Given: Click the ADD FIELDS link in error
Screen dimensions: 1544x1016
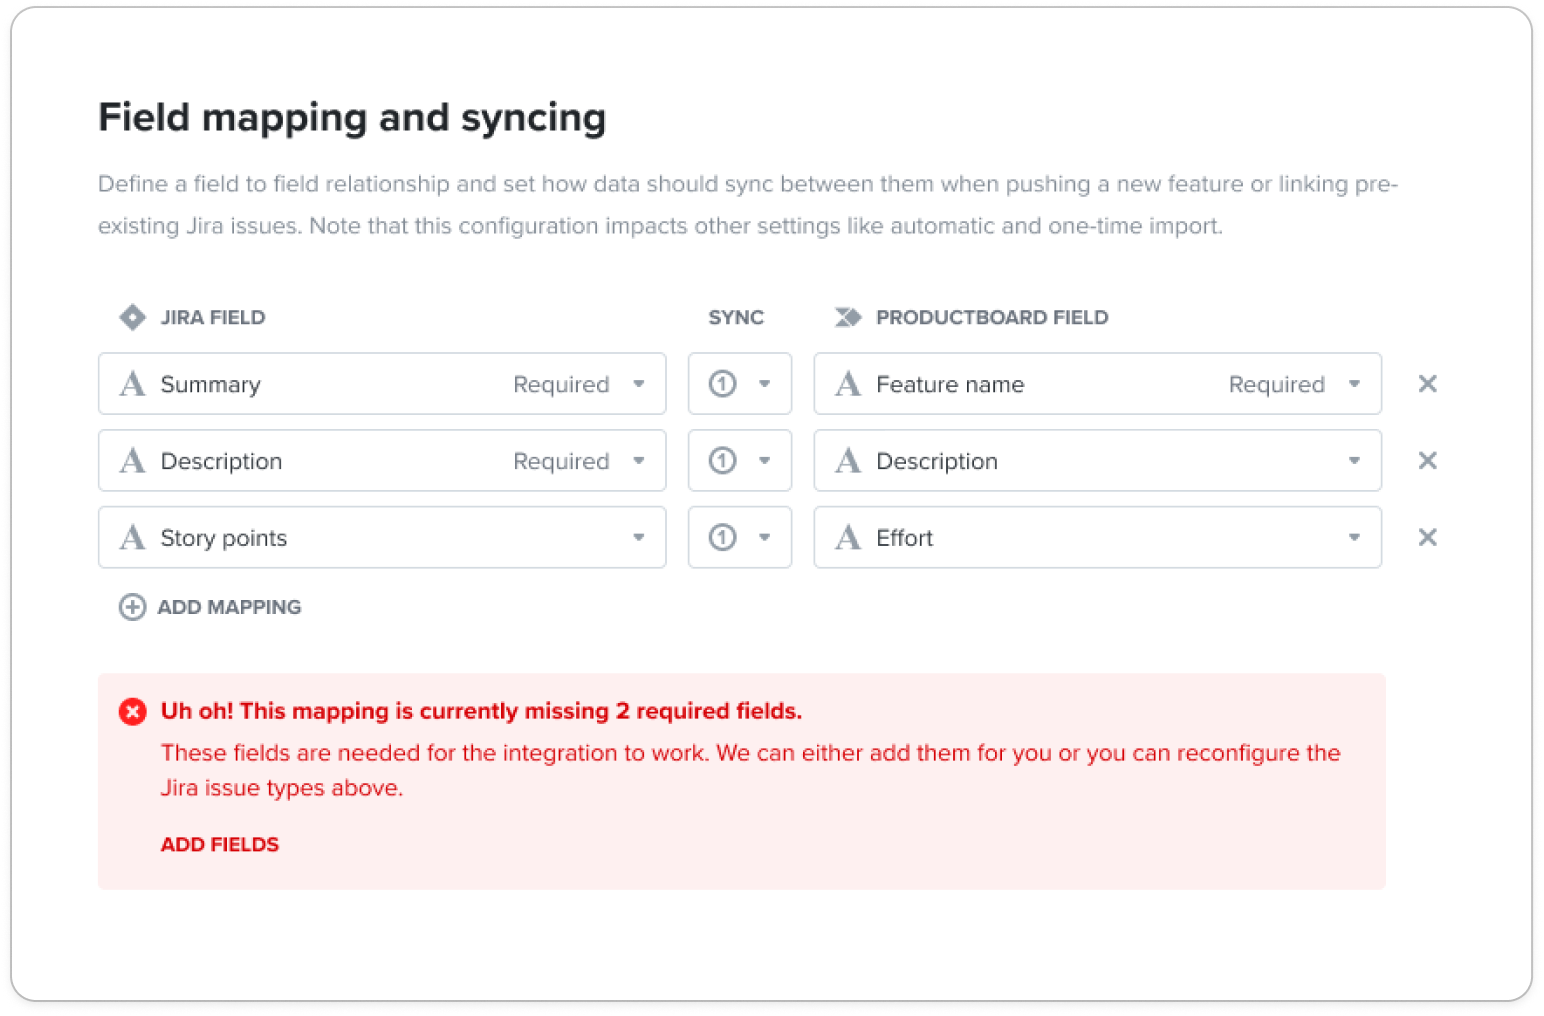Looking at the screenshot, I should tap(220, 845).
